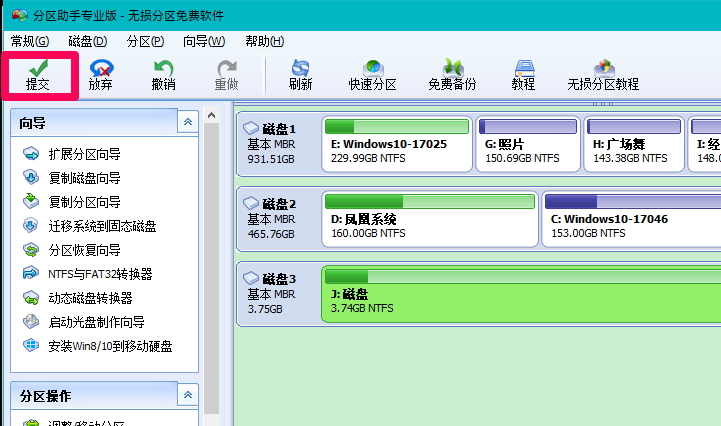This screenshot has height=426, width=721.
Task: Click the 刷新 (Refresh) toolbar icon
Action: [x=300, y=74]
